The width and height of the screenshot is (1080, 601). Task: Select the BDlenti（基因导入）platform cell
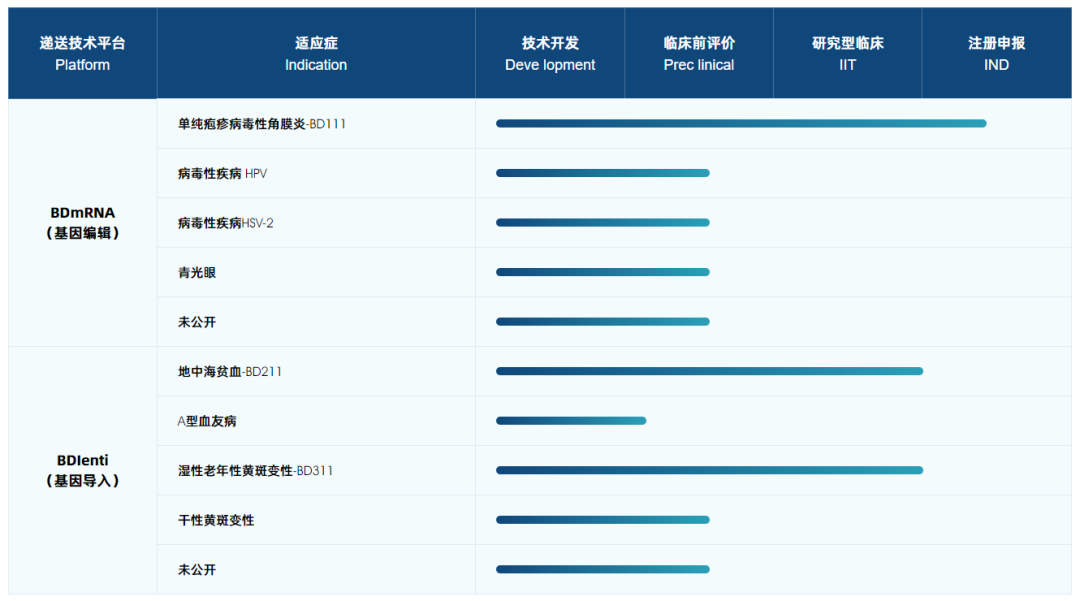click(x=82, y=471)
